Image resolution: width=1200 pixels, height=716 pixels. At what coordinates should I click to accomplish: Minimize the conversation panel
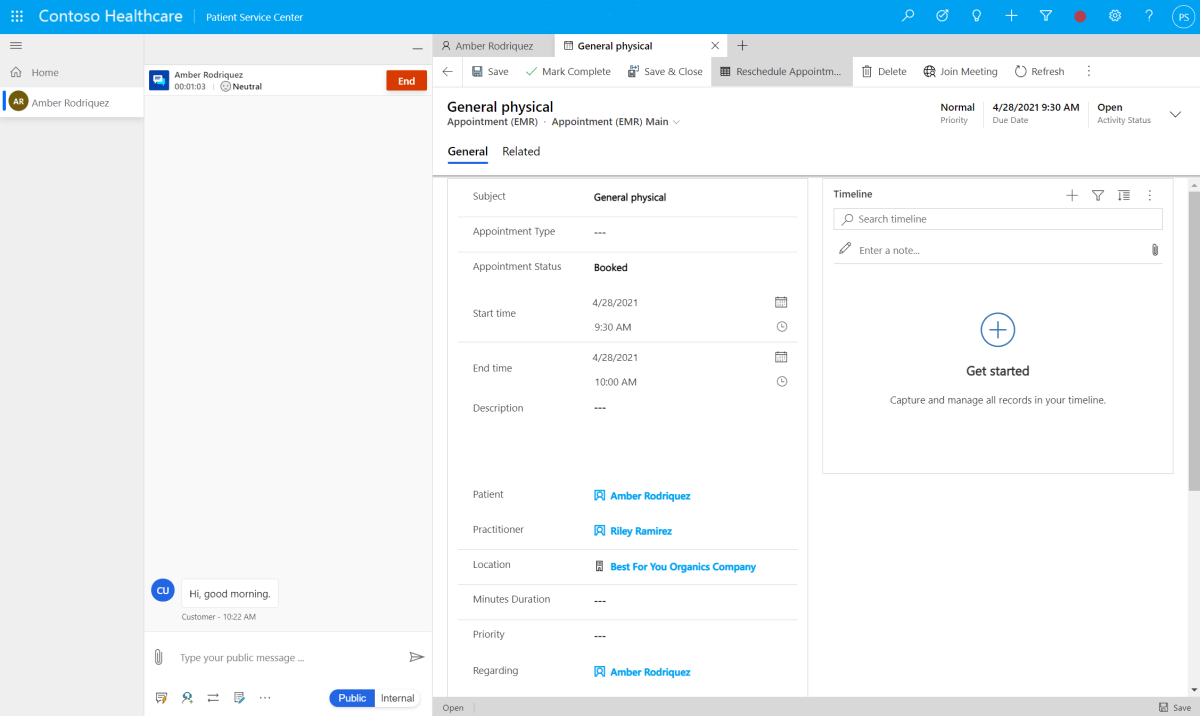[x=417, y=49]
